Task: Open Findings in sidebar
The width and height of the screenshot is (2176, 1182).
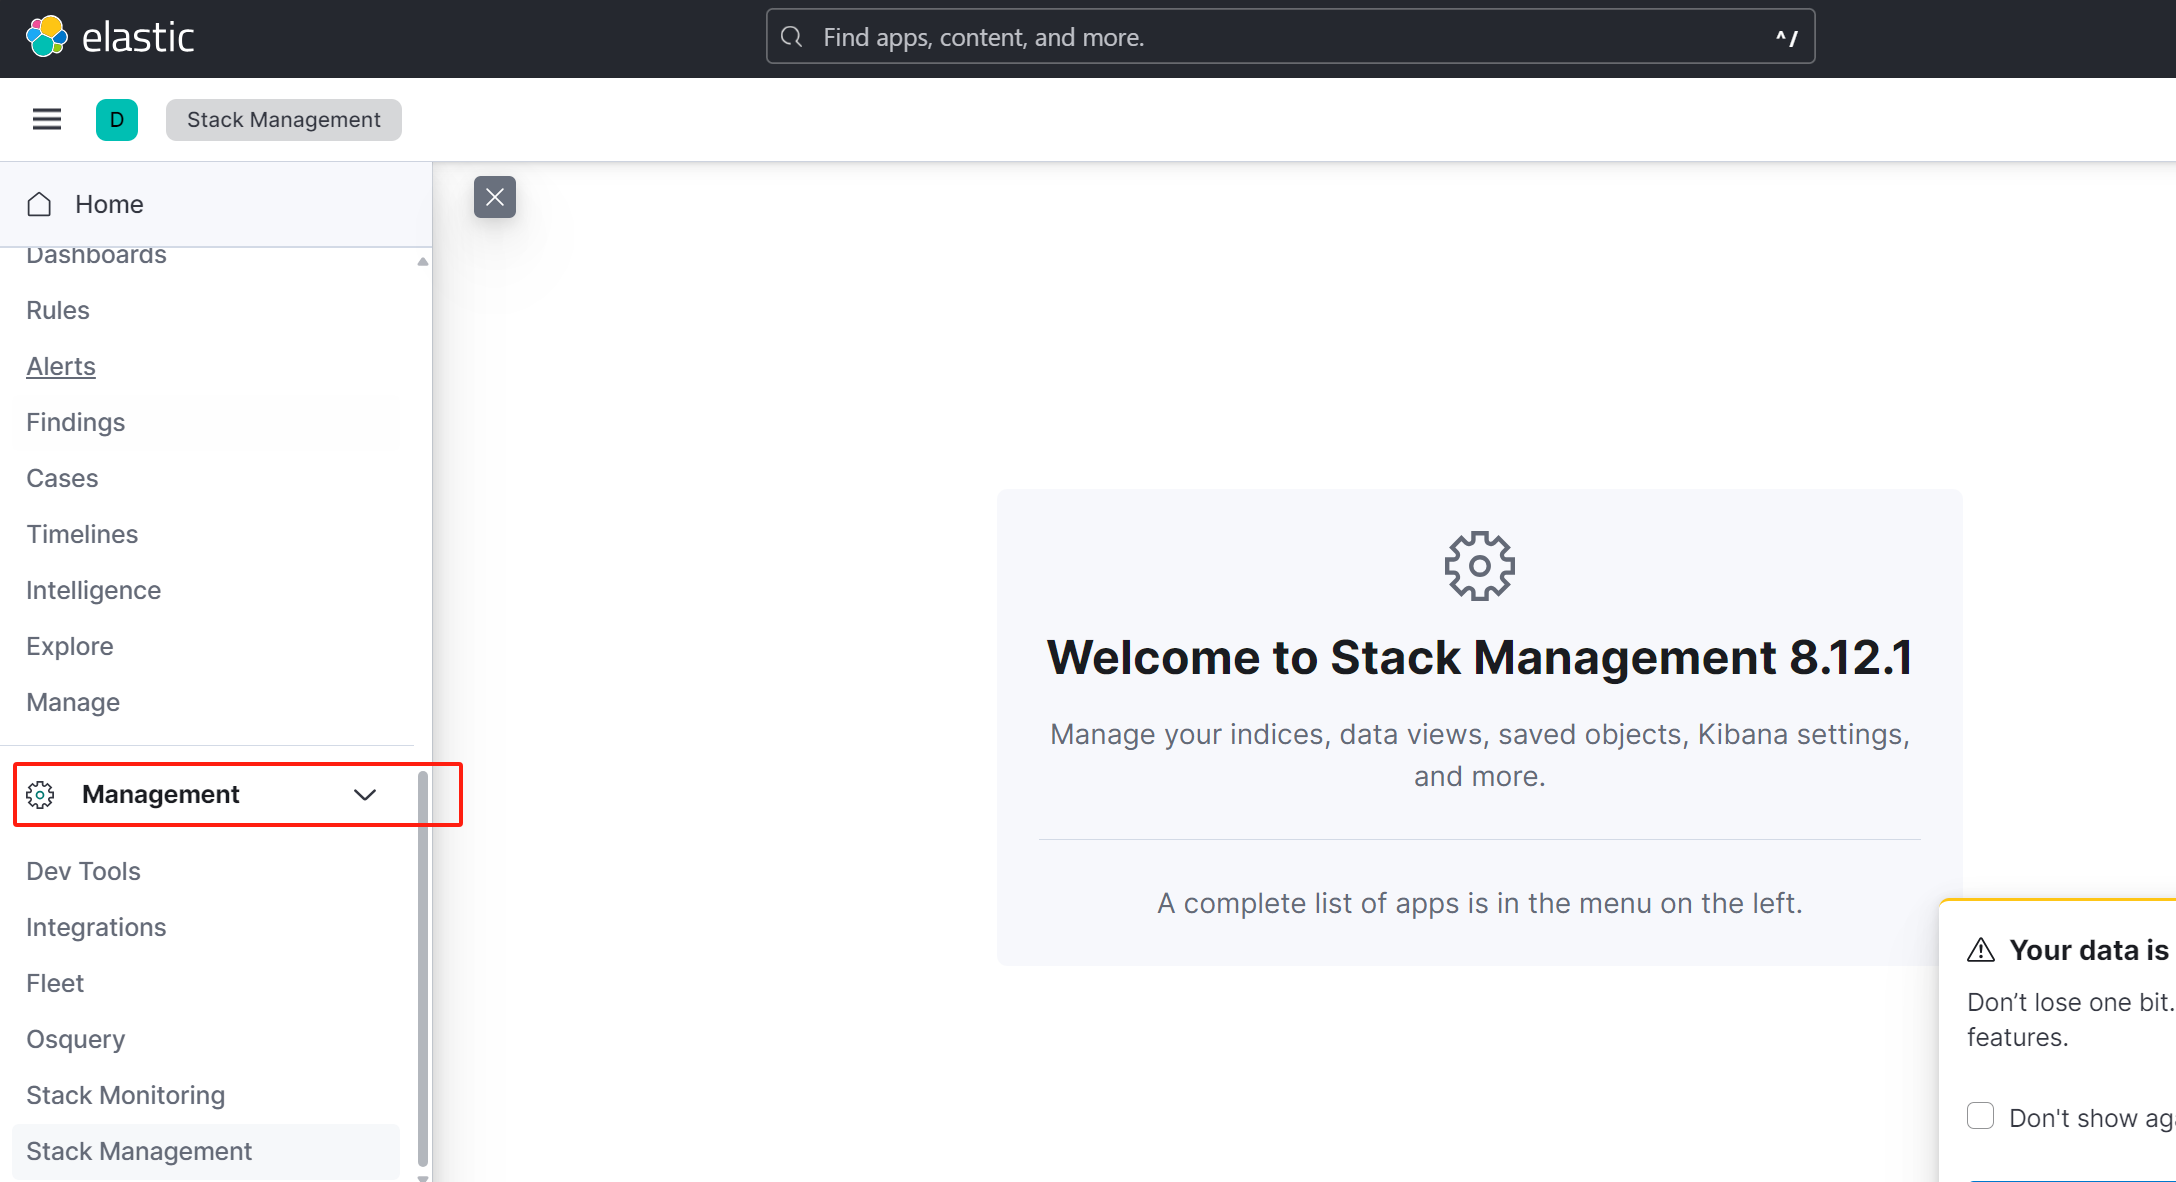Action: pyautogui.click(x=76, y=422)
